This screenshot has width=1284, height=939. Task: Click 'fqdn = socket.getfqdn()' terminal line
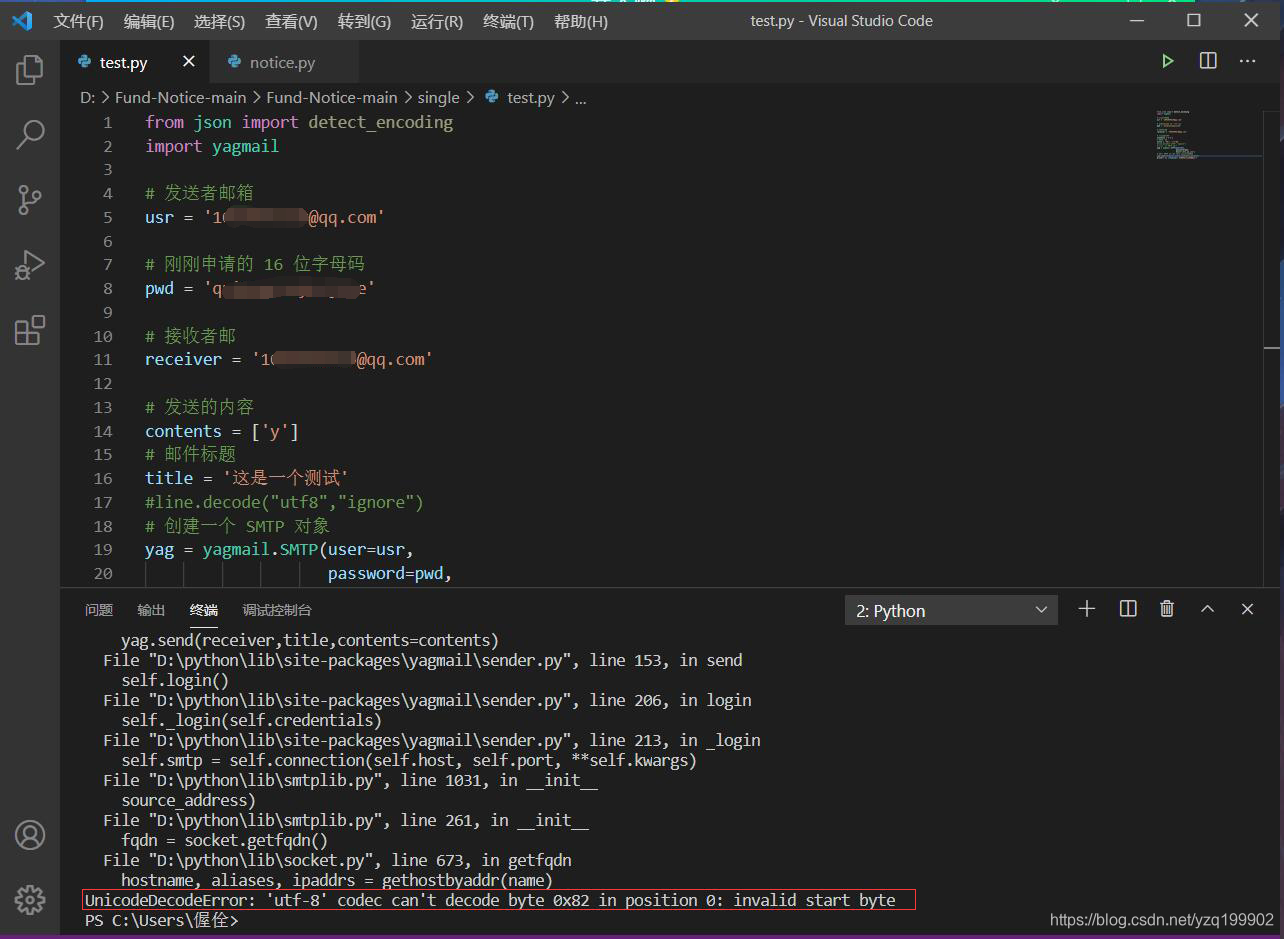[225, 840]
